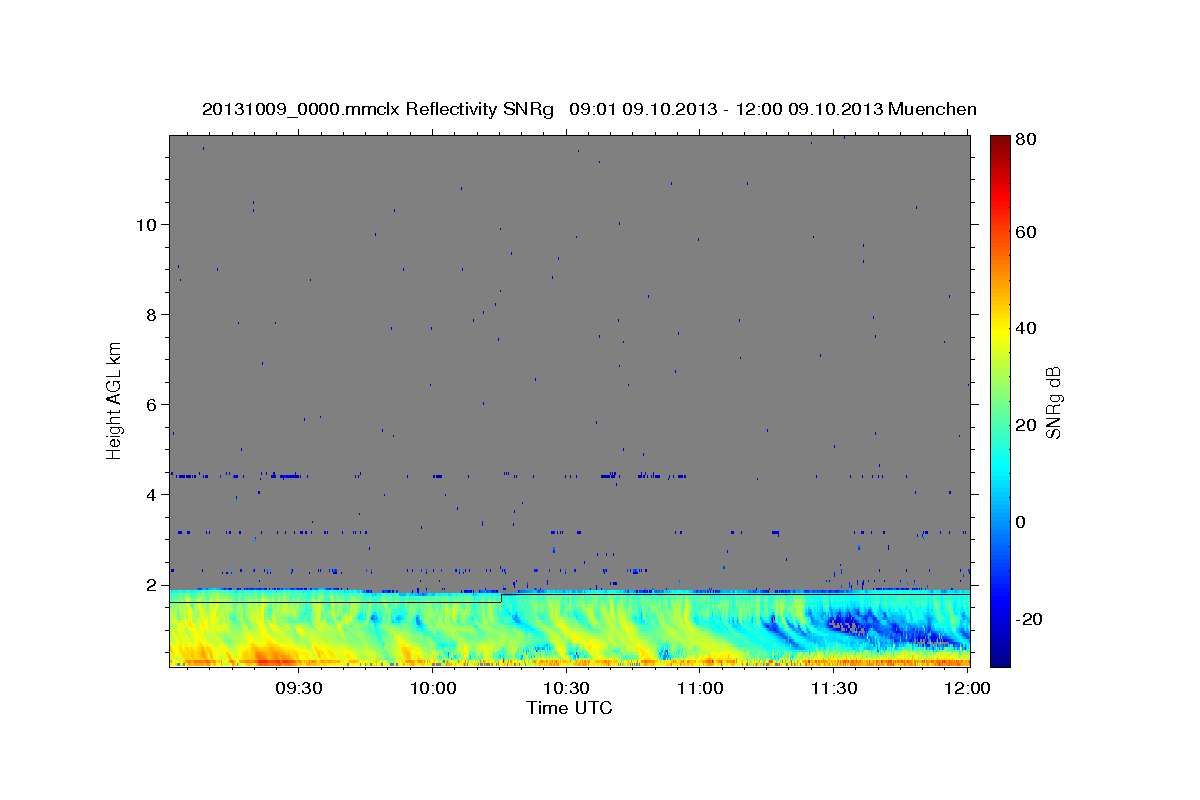The image size is (1200, 800).
Task: Click the 'SNRg dB' colorbar label
Action: tap(1053, 402)
